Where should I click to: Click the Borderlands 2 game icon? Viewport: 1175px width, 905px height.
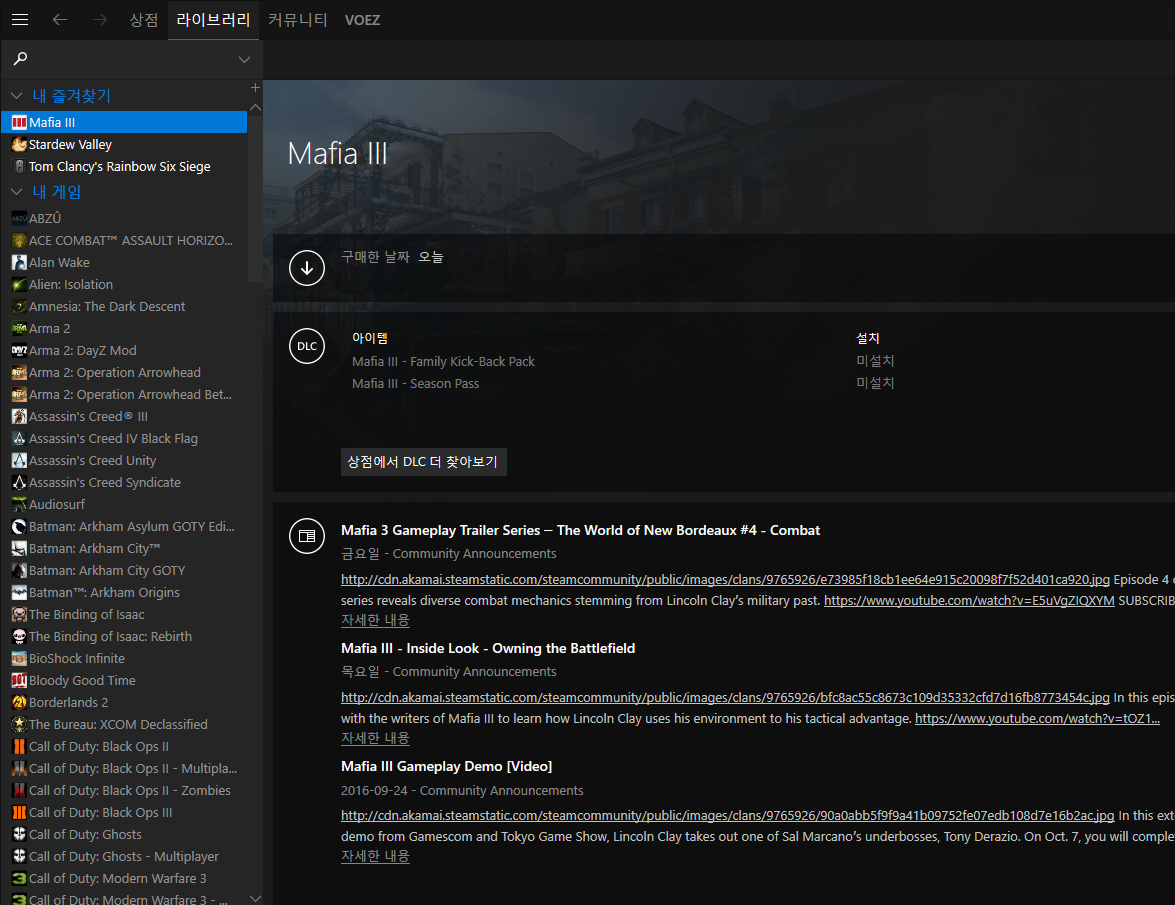tap(19, 703)
